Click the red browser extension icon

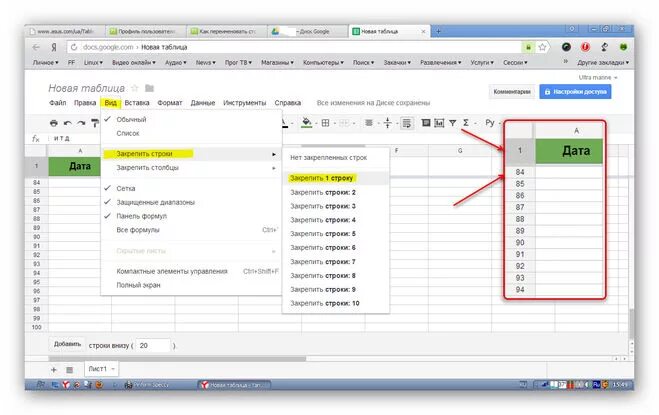(x=585, y=47)
